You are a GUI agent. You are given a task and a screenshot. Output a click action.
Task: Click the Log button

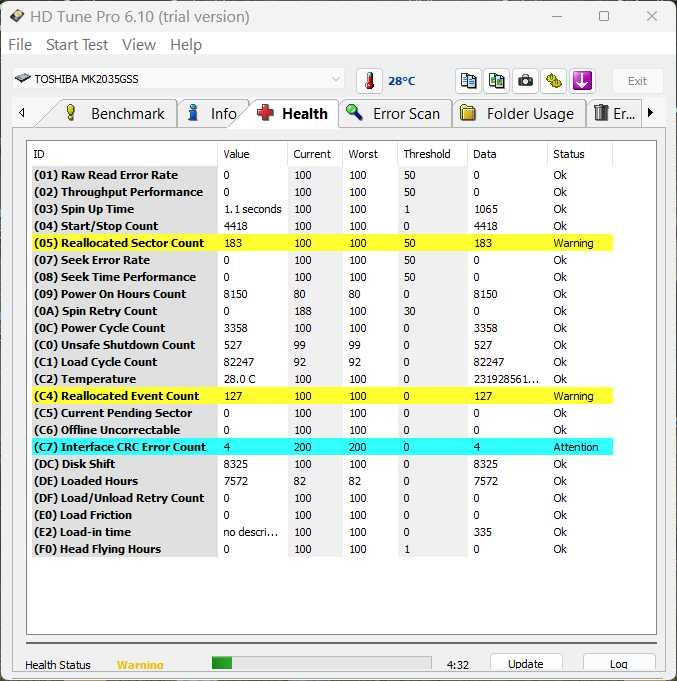(x=618, y=664)
